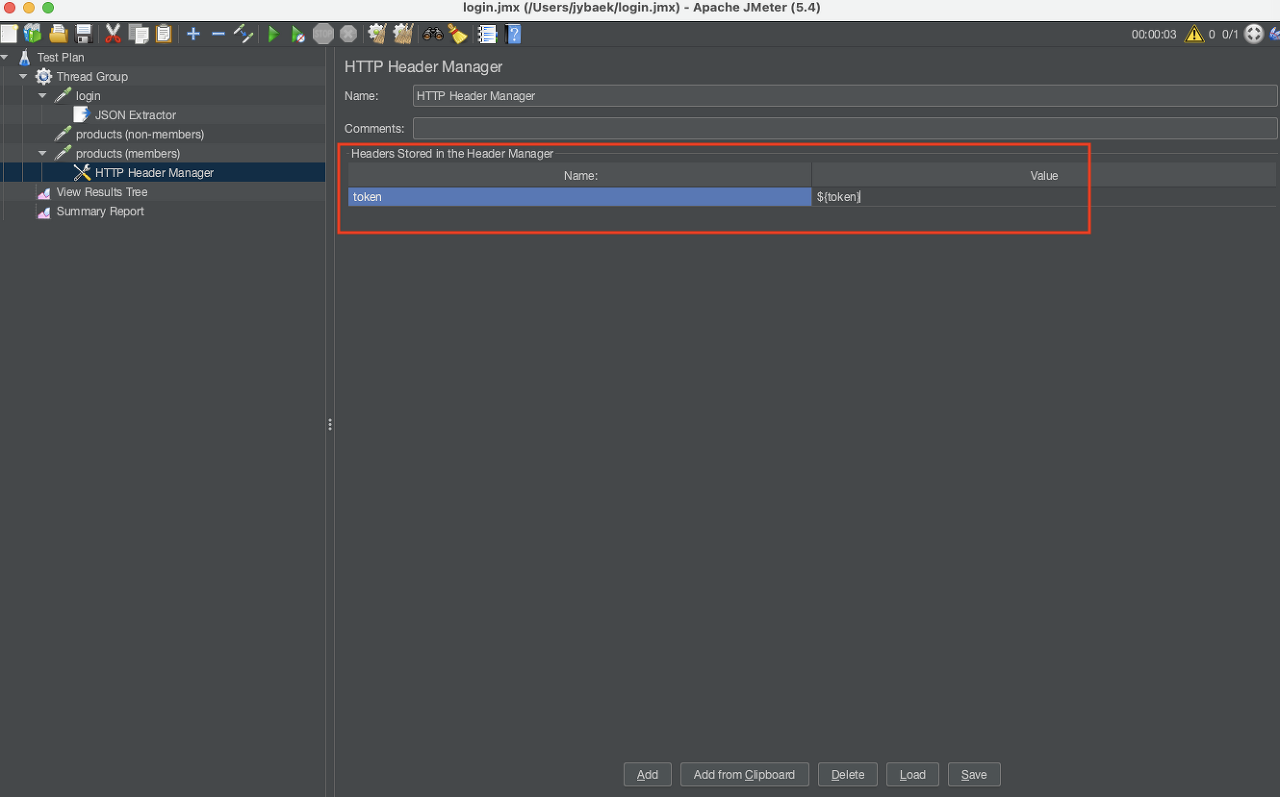Click Start no pauses icon
This screenshot has width=1280, height=797.
[298, 34]
